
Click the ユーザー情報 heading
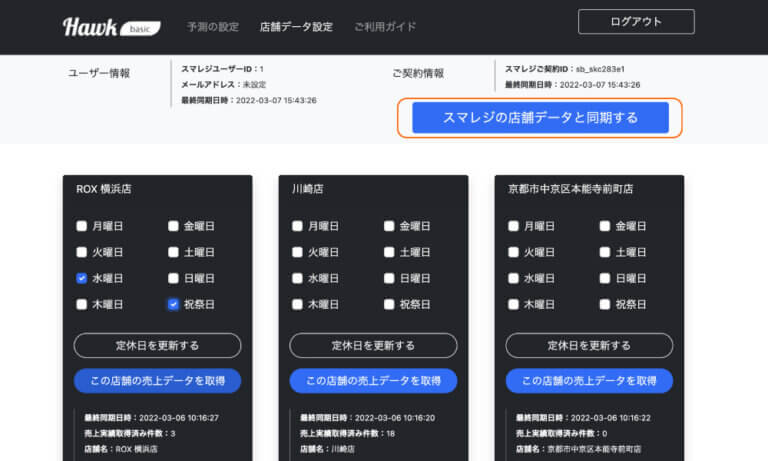[x=99, y=73]
